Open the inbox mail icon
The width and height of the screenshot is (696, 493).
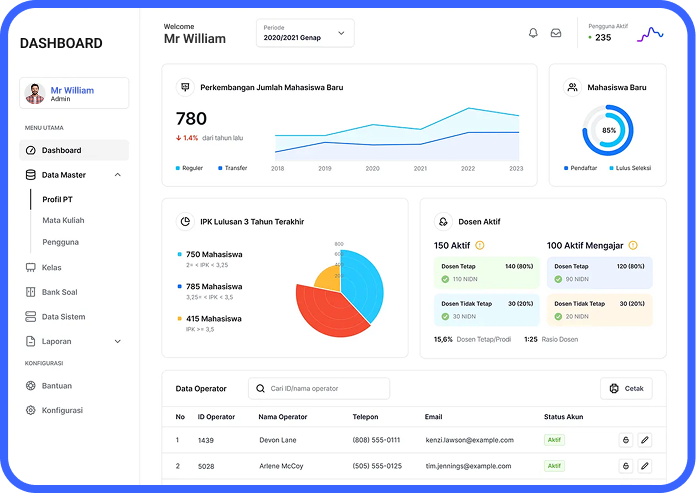tap(556, 33)
